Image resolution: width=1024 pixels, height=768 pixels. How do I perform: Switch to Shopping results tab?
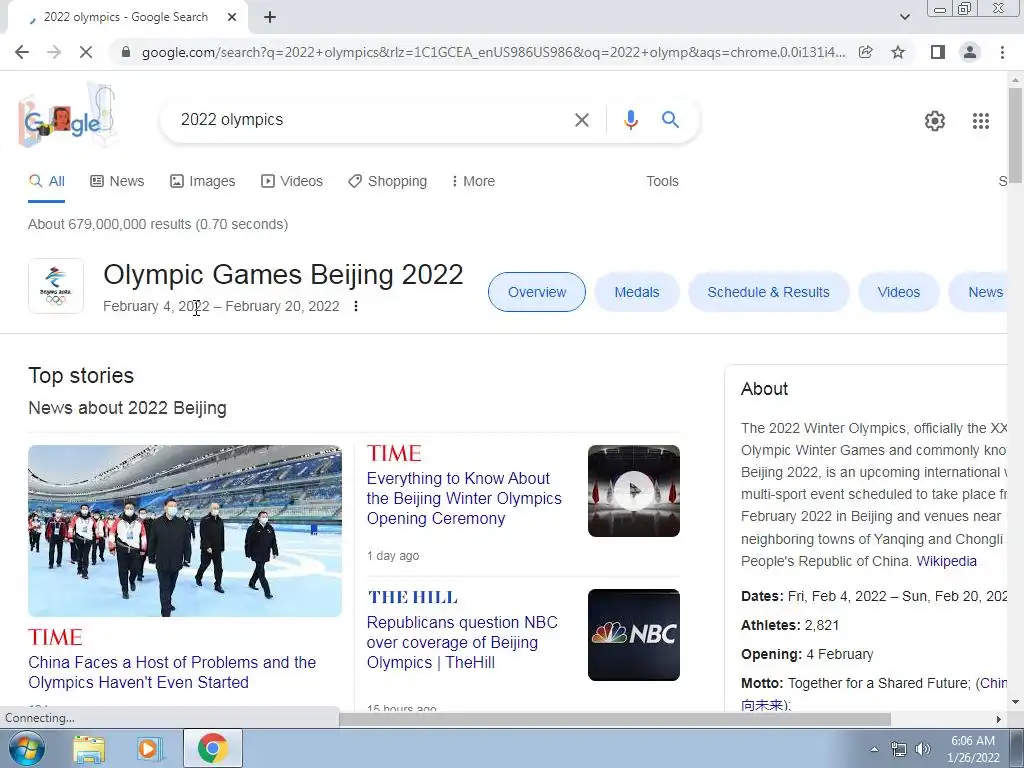click(x=387, y=182)
